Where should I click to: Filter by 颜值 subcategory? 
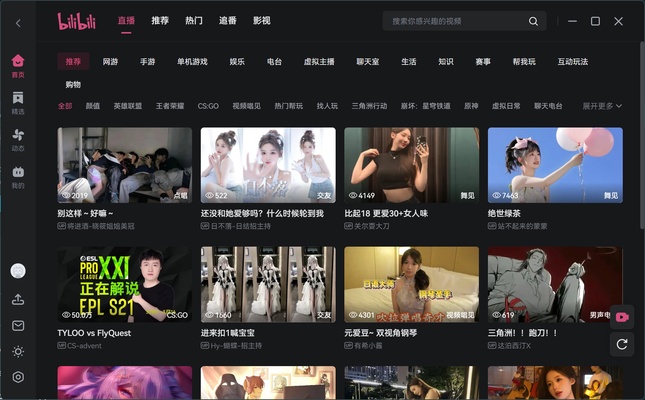tap(93, 106)
